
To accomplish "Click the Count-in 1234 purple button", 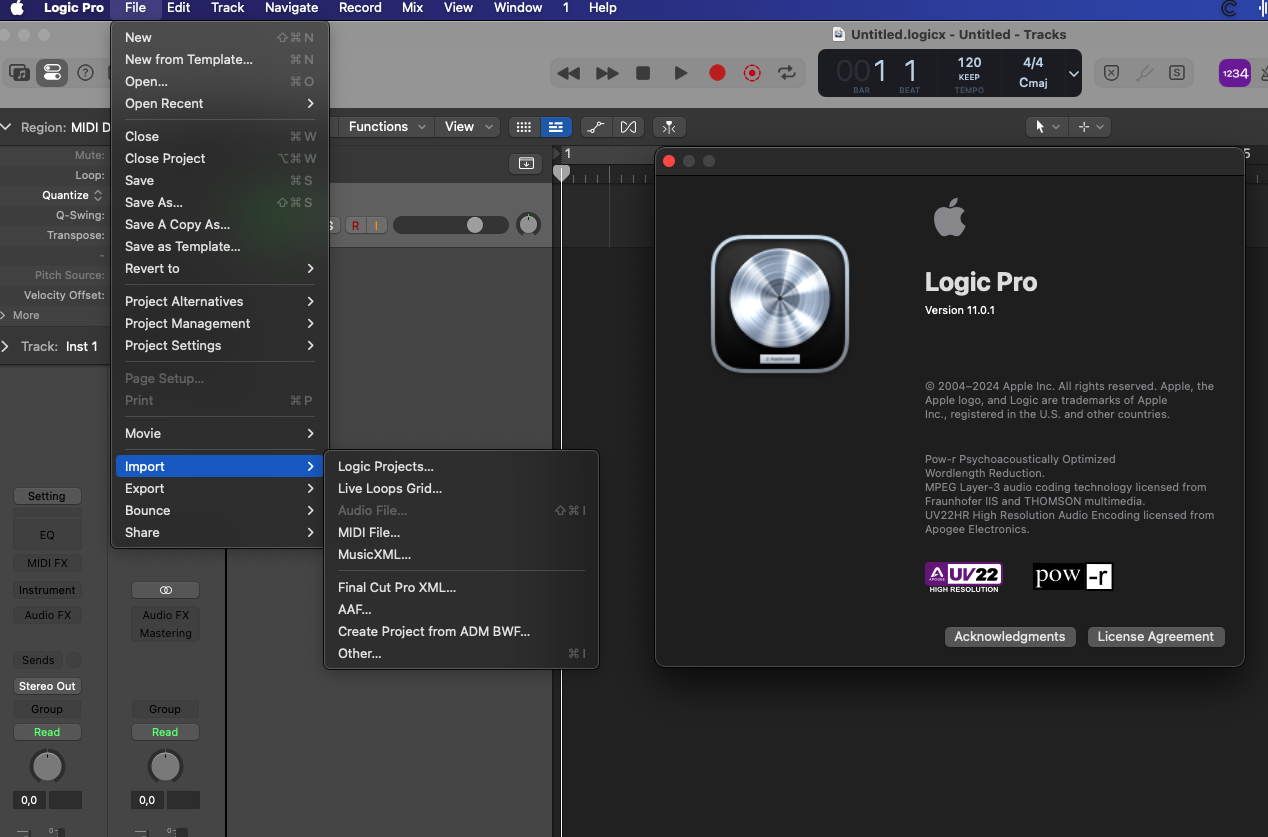I will point(1234,73).
